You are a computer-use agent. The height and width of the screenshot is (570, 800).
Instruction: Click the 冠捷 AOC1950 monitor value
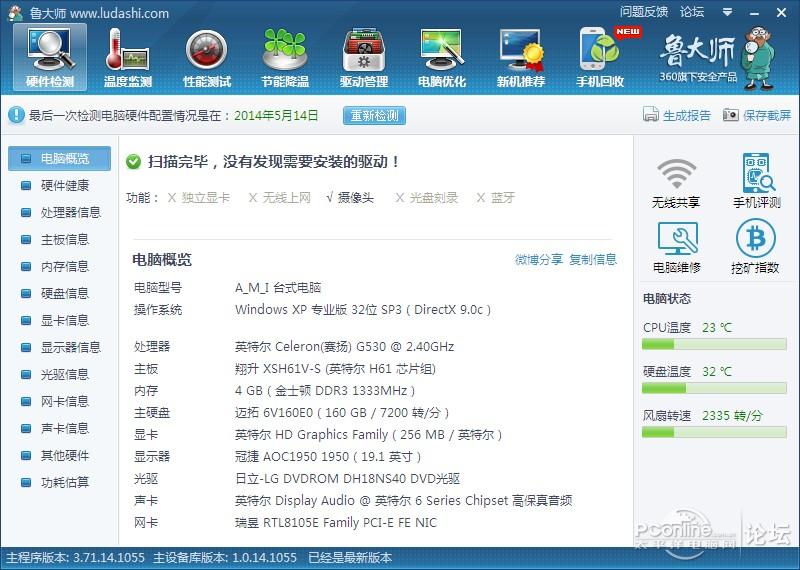[328, 457]
